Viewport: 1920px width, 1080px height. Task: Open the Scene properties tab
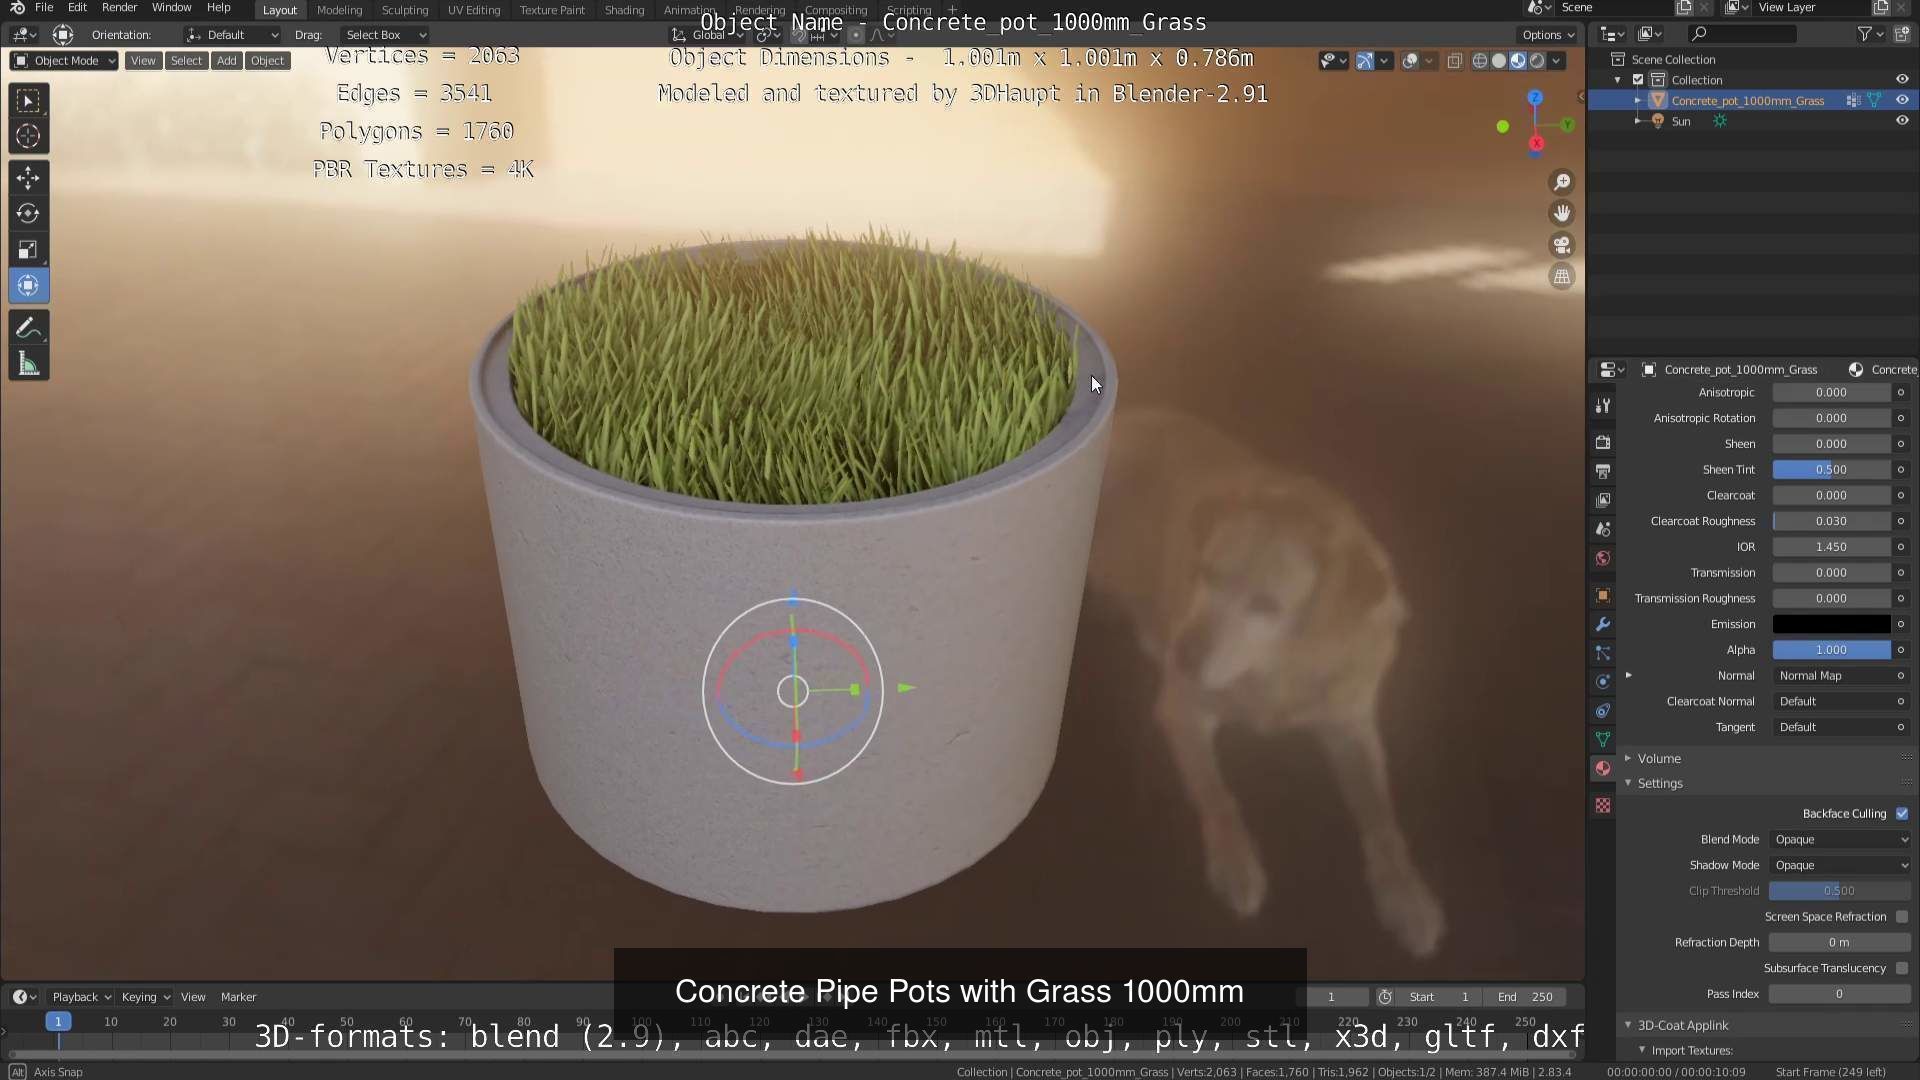tap(1603, 529)
